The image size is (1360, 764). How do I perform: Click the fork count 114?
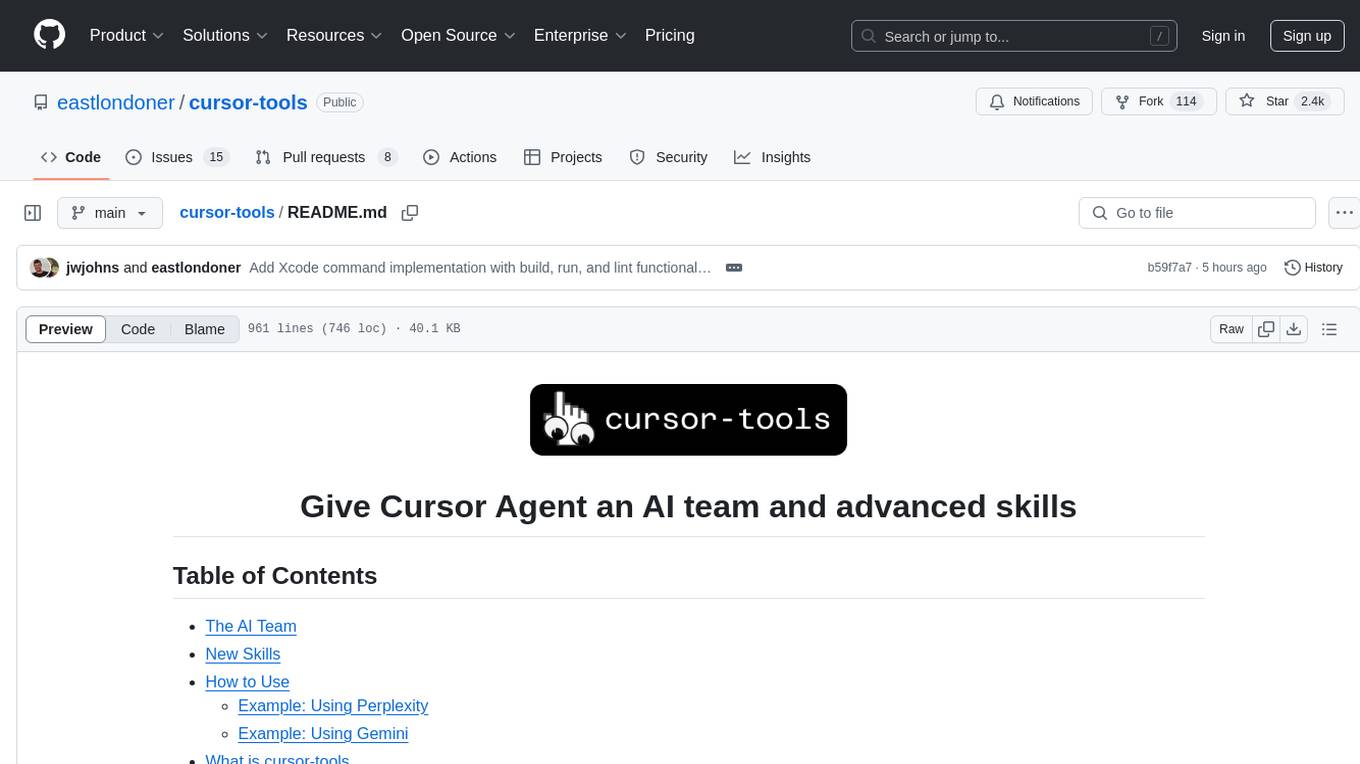[1186, 101]
